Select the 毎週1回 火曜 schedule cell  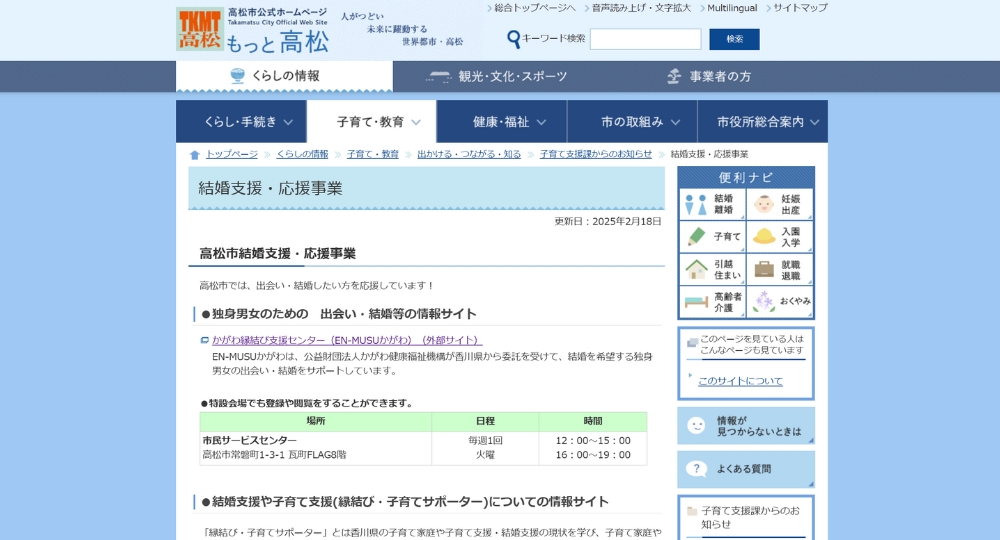(485, 448)
